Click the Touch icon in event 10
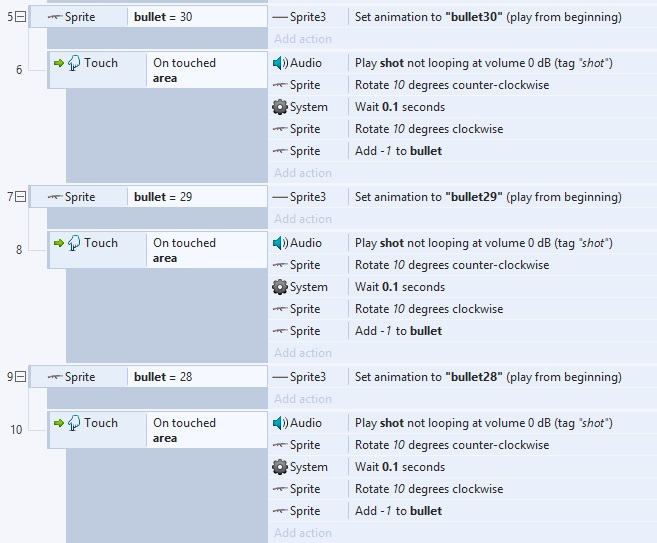657x543 pixels. pos(74,423)
